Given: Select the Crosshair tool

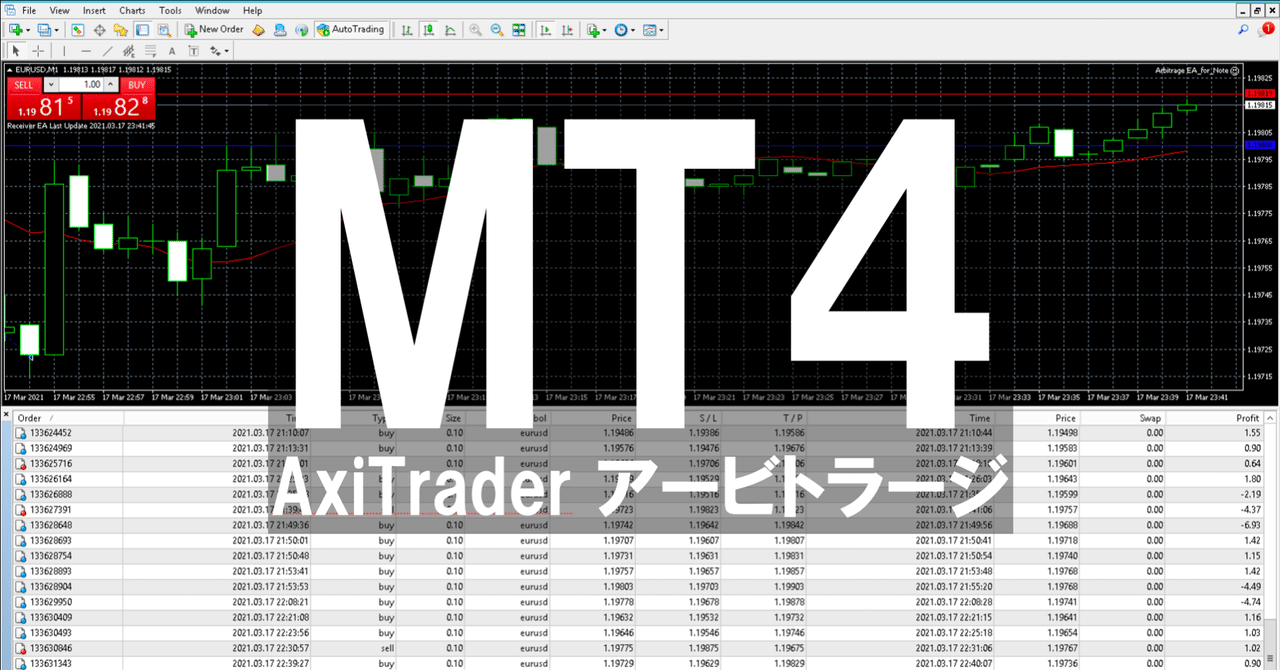Looking at the screenshot, I should click(37, 50).
